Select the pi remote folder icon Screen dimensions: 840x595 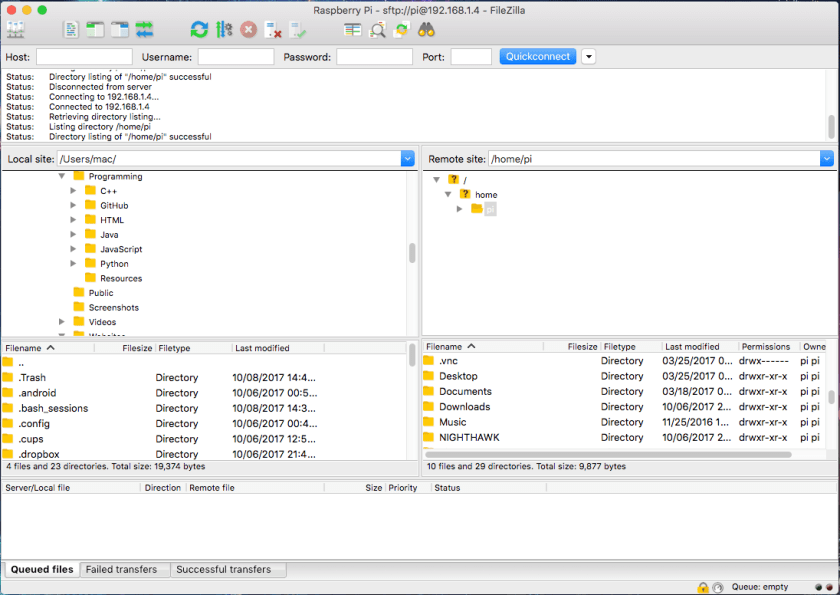pyautogui.click(x=477, y=208)
